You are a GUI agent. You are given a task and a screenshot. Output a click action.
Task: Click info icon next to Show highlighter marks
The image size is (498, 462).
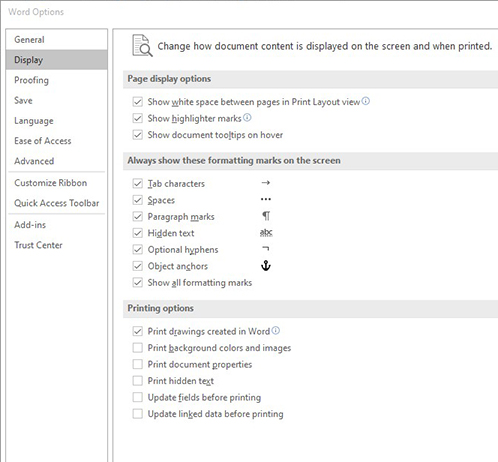[x=247, y=117]
